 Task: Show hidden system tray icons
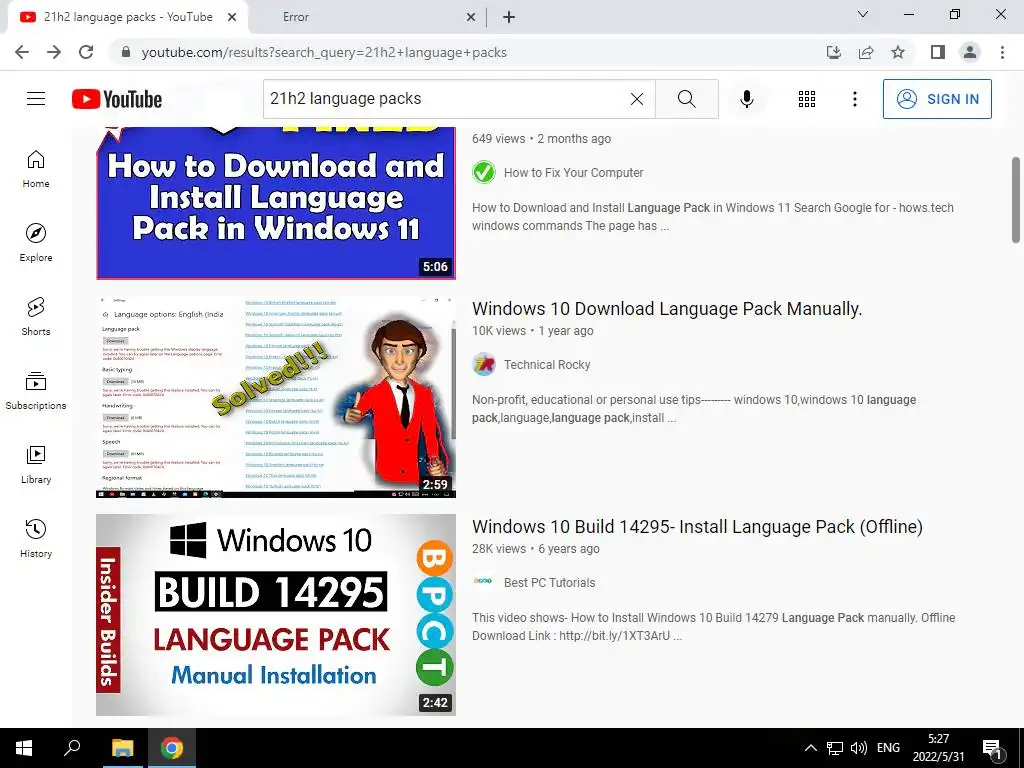810,748
